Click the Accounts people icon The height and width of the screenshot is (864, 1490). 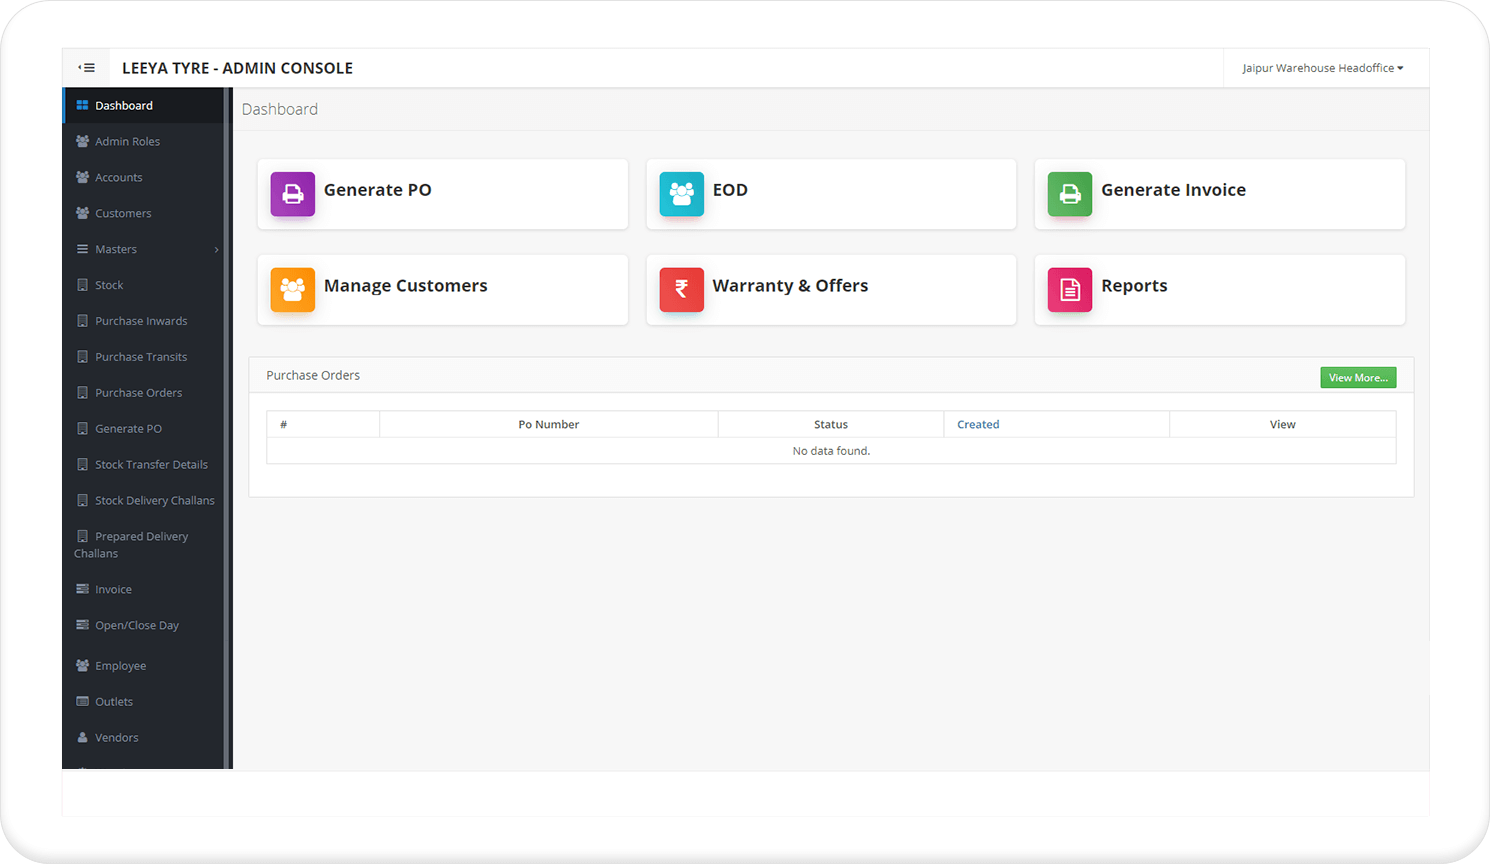[x=82, y=177]
